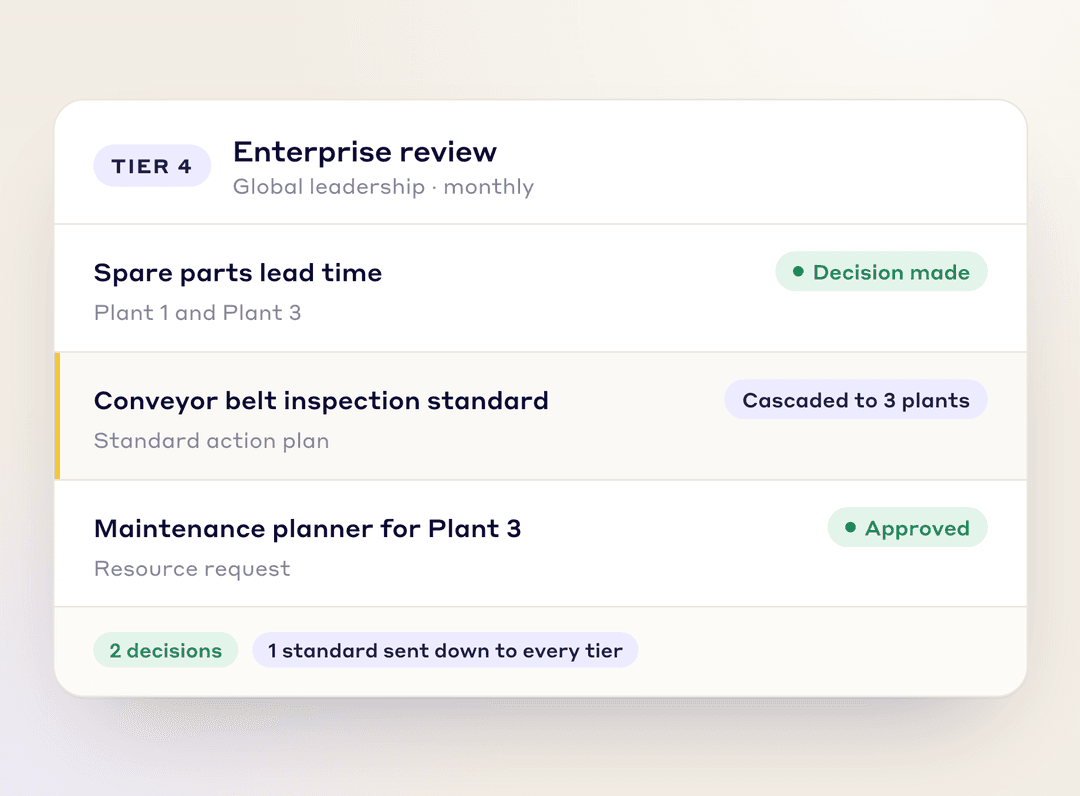Click the Cascaded to 3 plants pill
Image resolution: width=1080 pixels, height=796 pixels.
[x=855, y=399]
